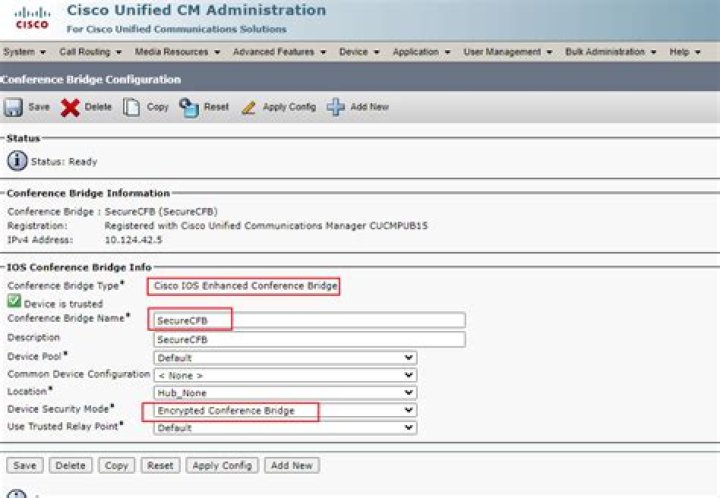Click the Save floppy disk icon in toolbar
Screen dimensions: 720x498
(14, 107)
